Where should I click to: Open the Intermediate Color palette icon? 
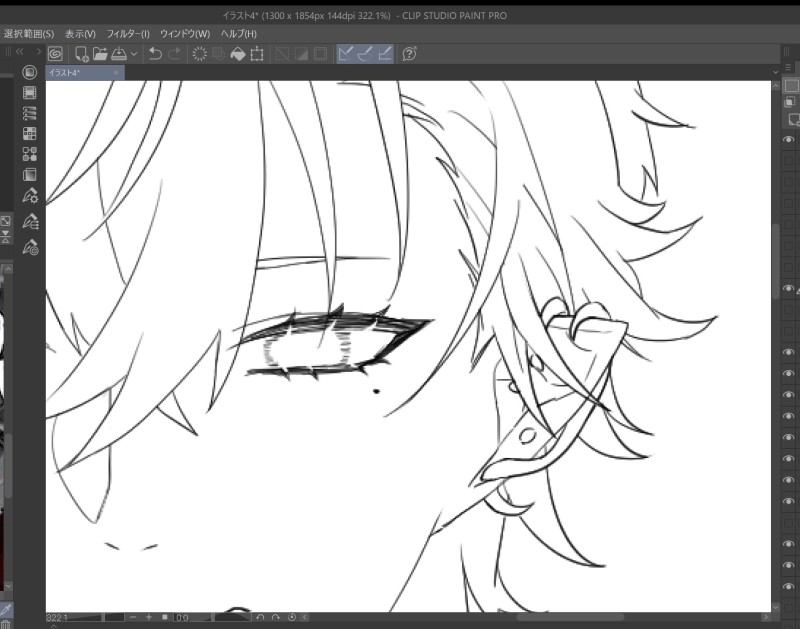point(30,154)
